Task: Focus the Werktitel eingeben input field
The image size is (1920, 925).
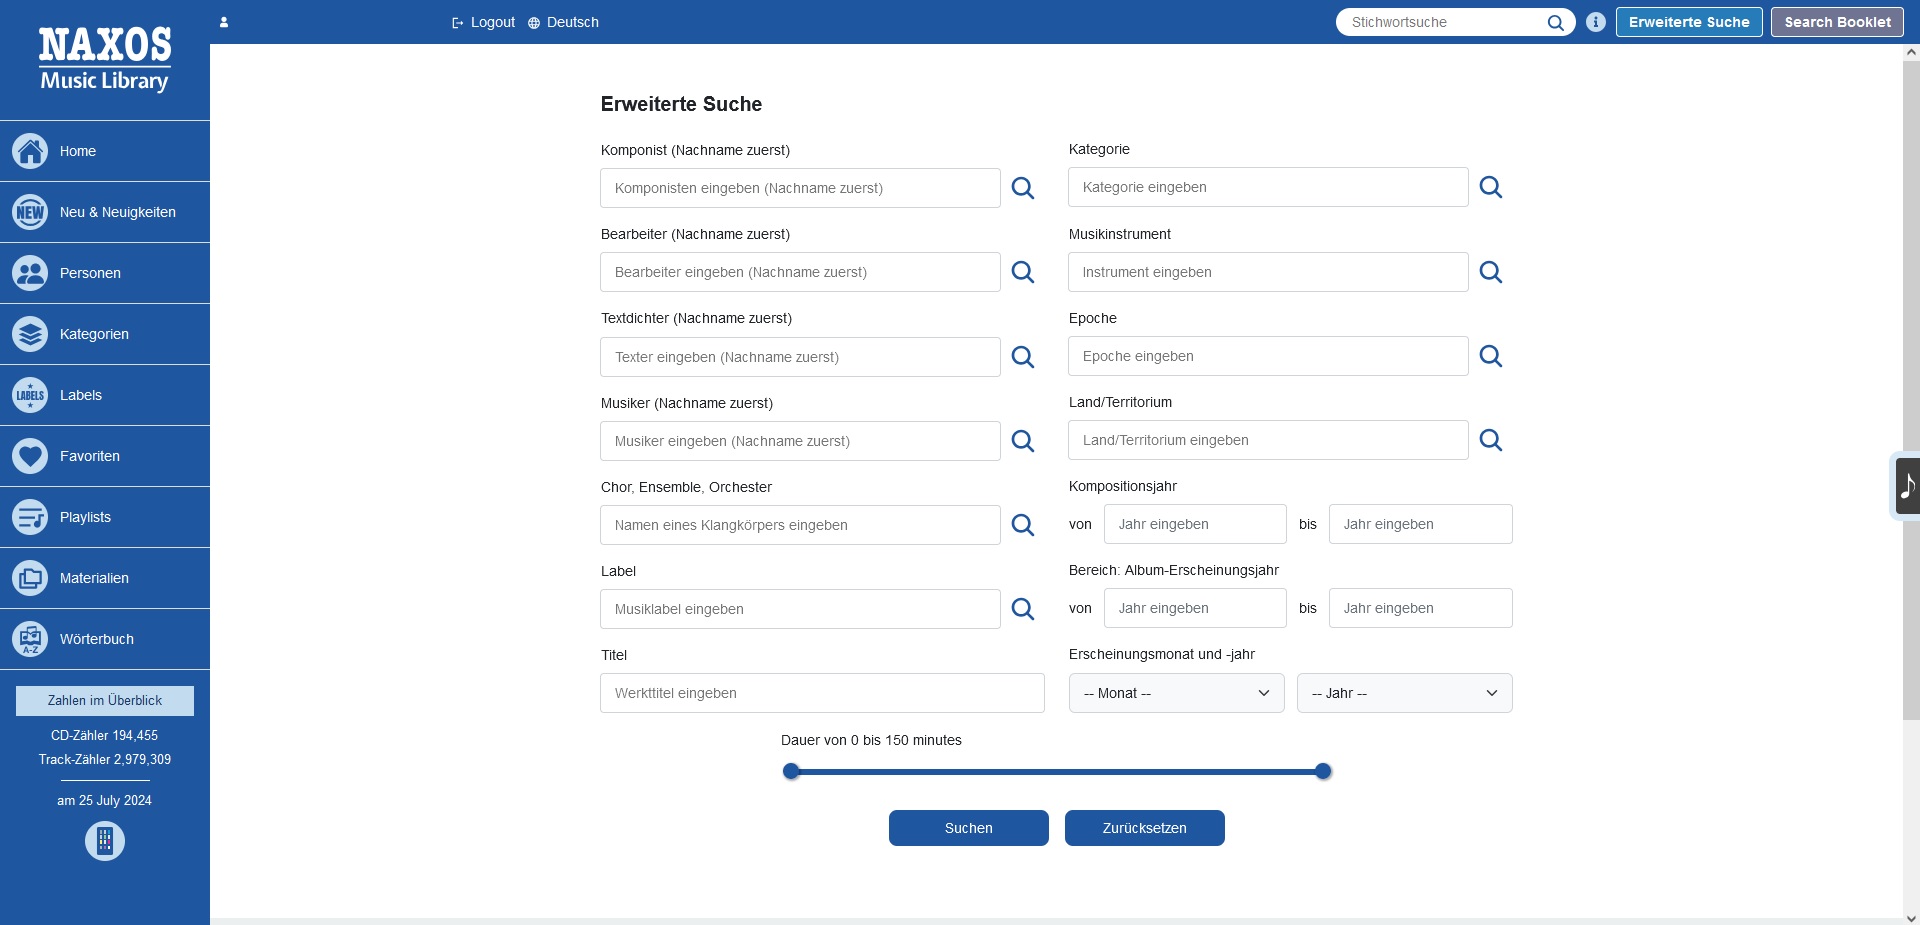Action: coord(822,693)
